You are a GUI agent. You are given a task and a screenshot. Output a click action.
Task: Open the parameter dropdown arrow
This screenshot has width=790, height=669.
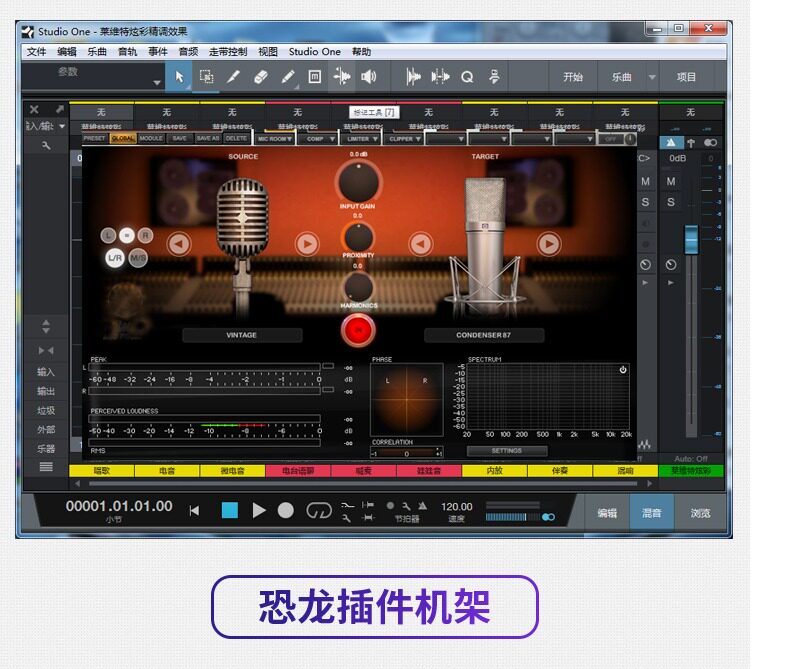(157, 83)
